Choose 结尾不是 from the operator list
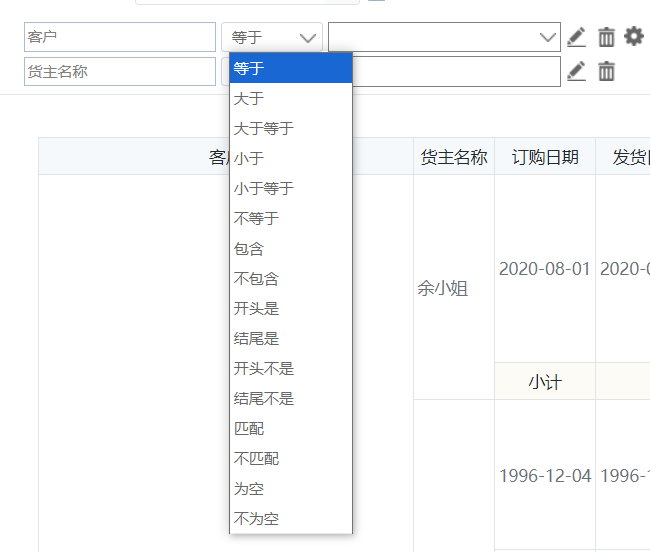650x552 pixels. pos(264,399)
